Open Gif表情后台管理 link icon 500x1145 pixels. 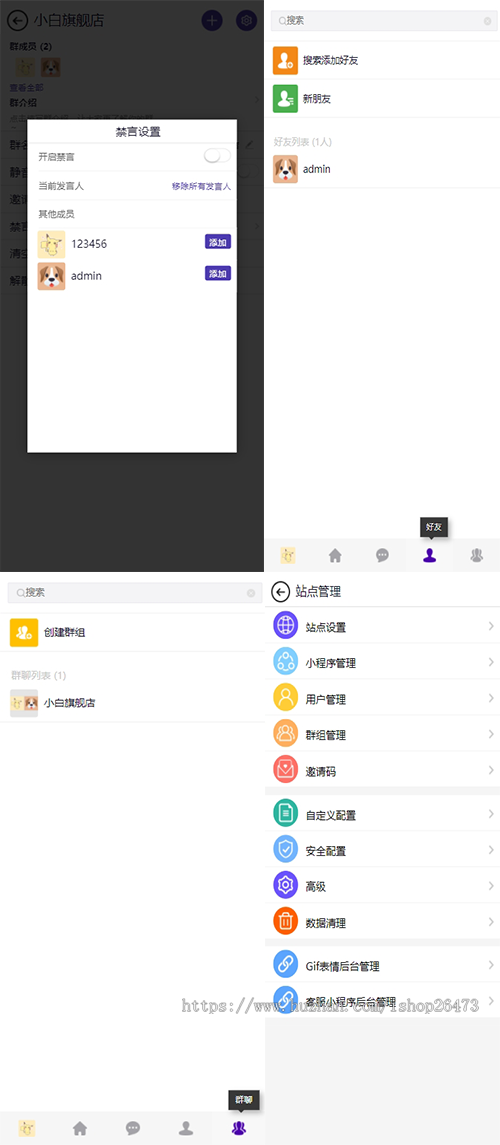(285, 964)
